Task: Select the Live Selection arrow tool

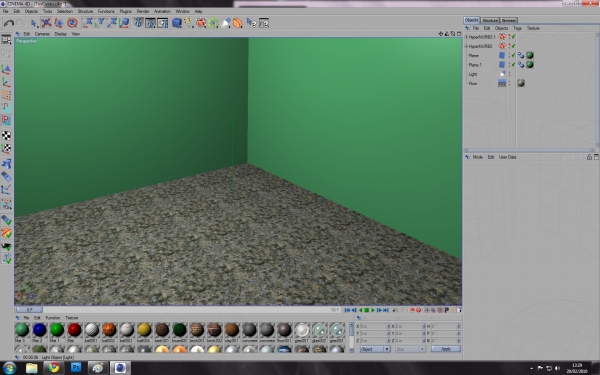Action: (34, 23)
